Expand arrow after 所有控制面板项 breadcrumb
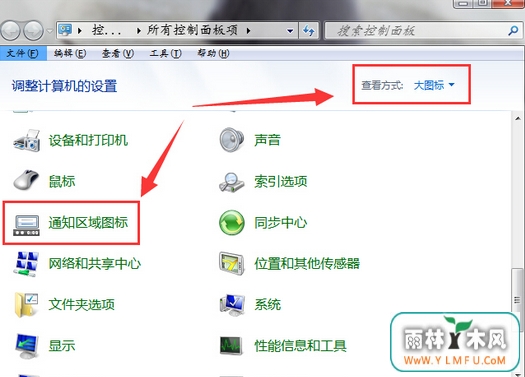The image size is (525, 377). [x=248, y=31]
